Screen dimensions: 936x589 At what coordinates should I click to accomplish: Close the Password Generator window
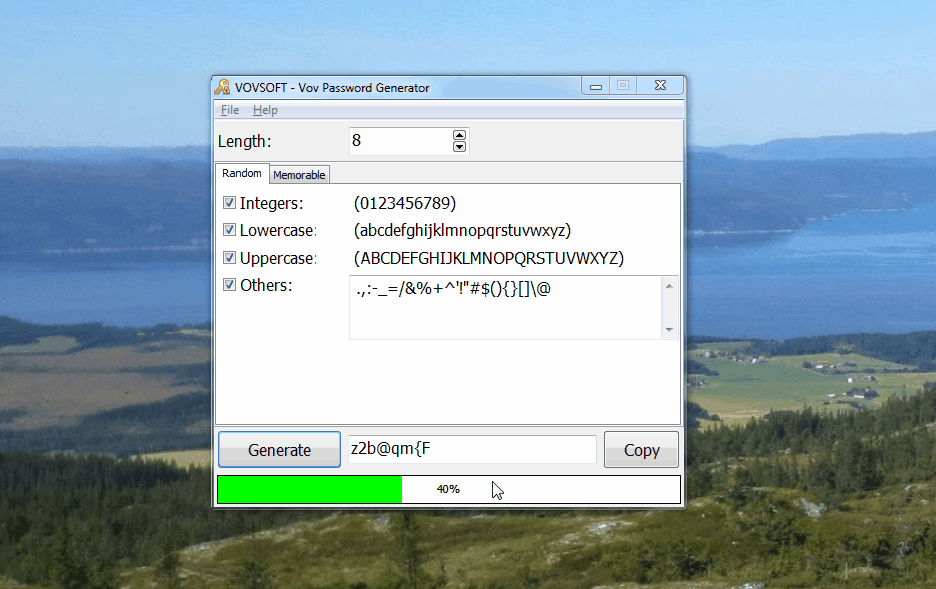tap(660, 85)
